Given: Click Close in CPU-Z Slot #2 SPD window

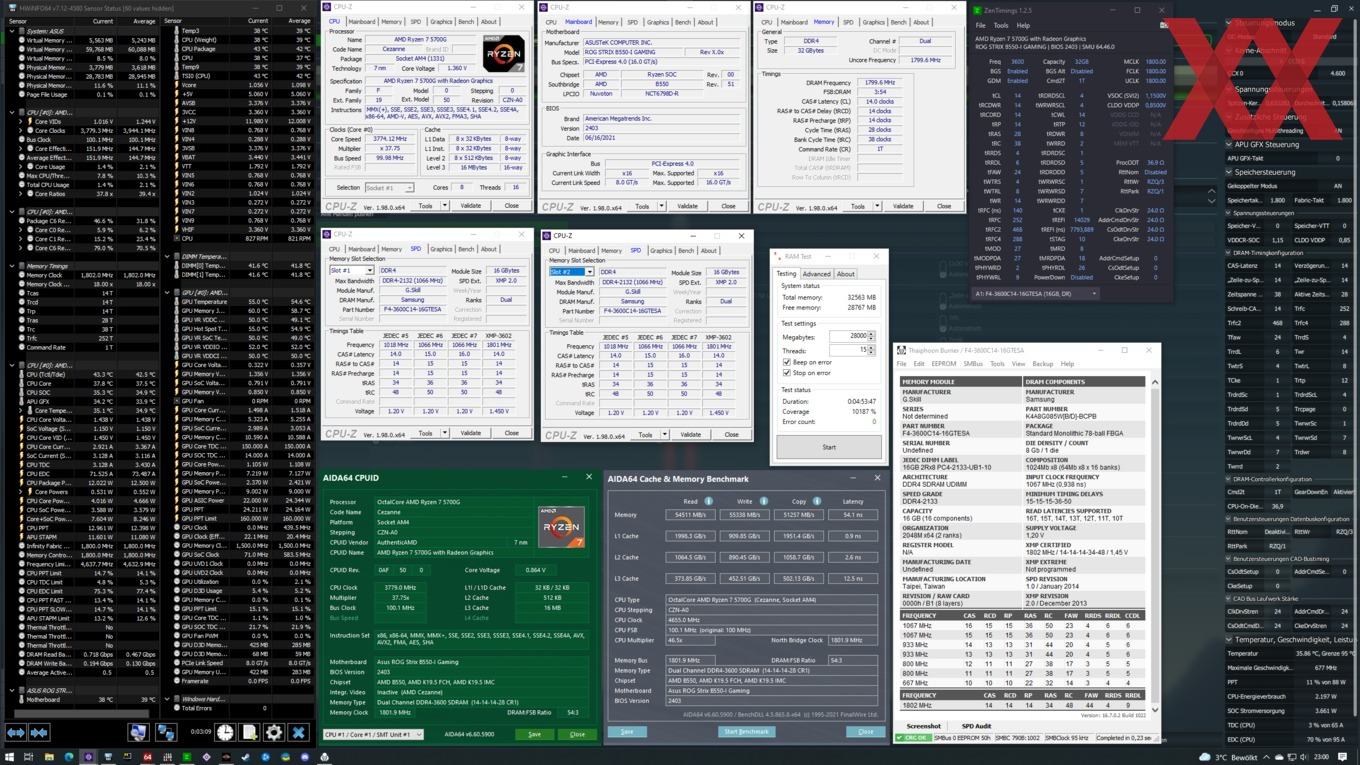Looking at the screenshot, I should click(x=731, y=434).
